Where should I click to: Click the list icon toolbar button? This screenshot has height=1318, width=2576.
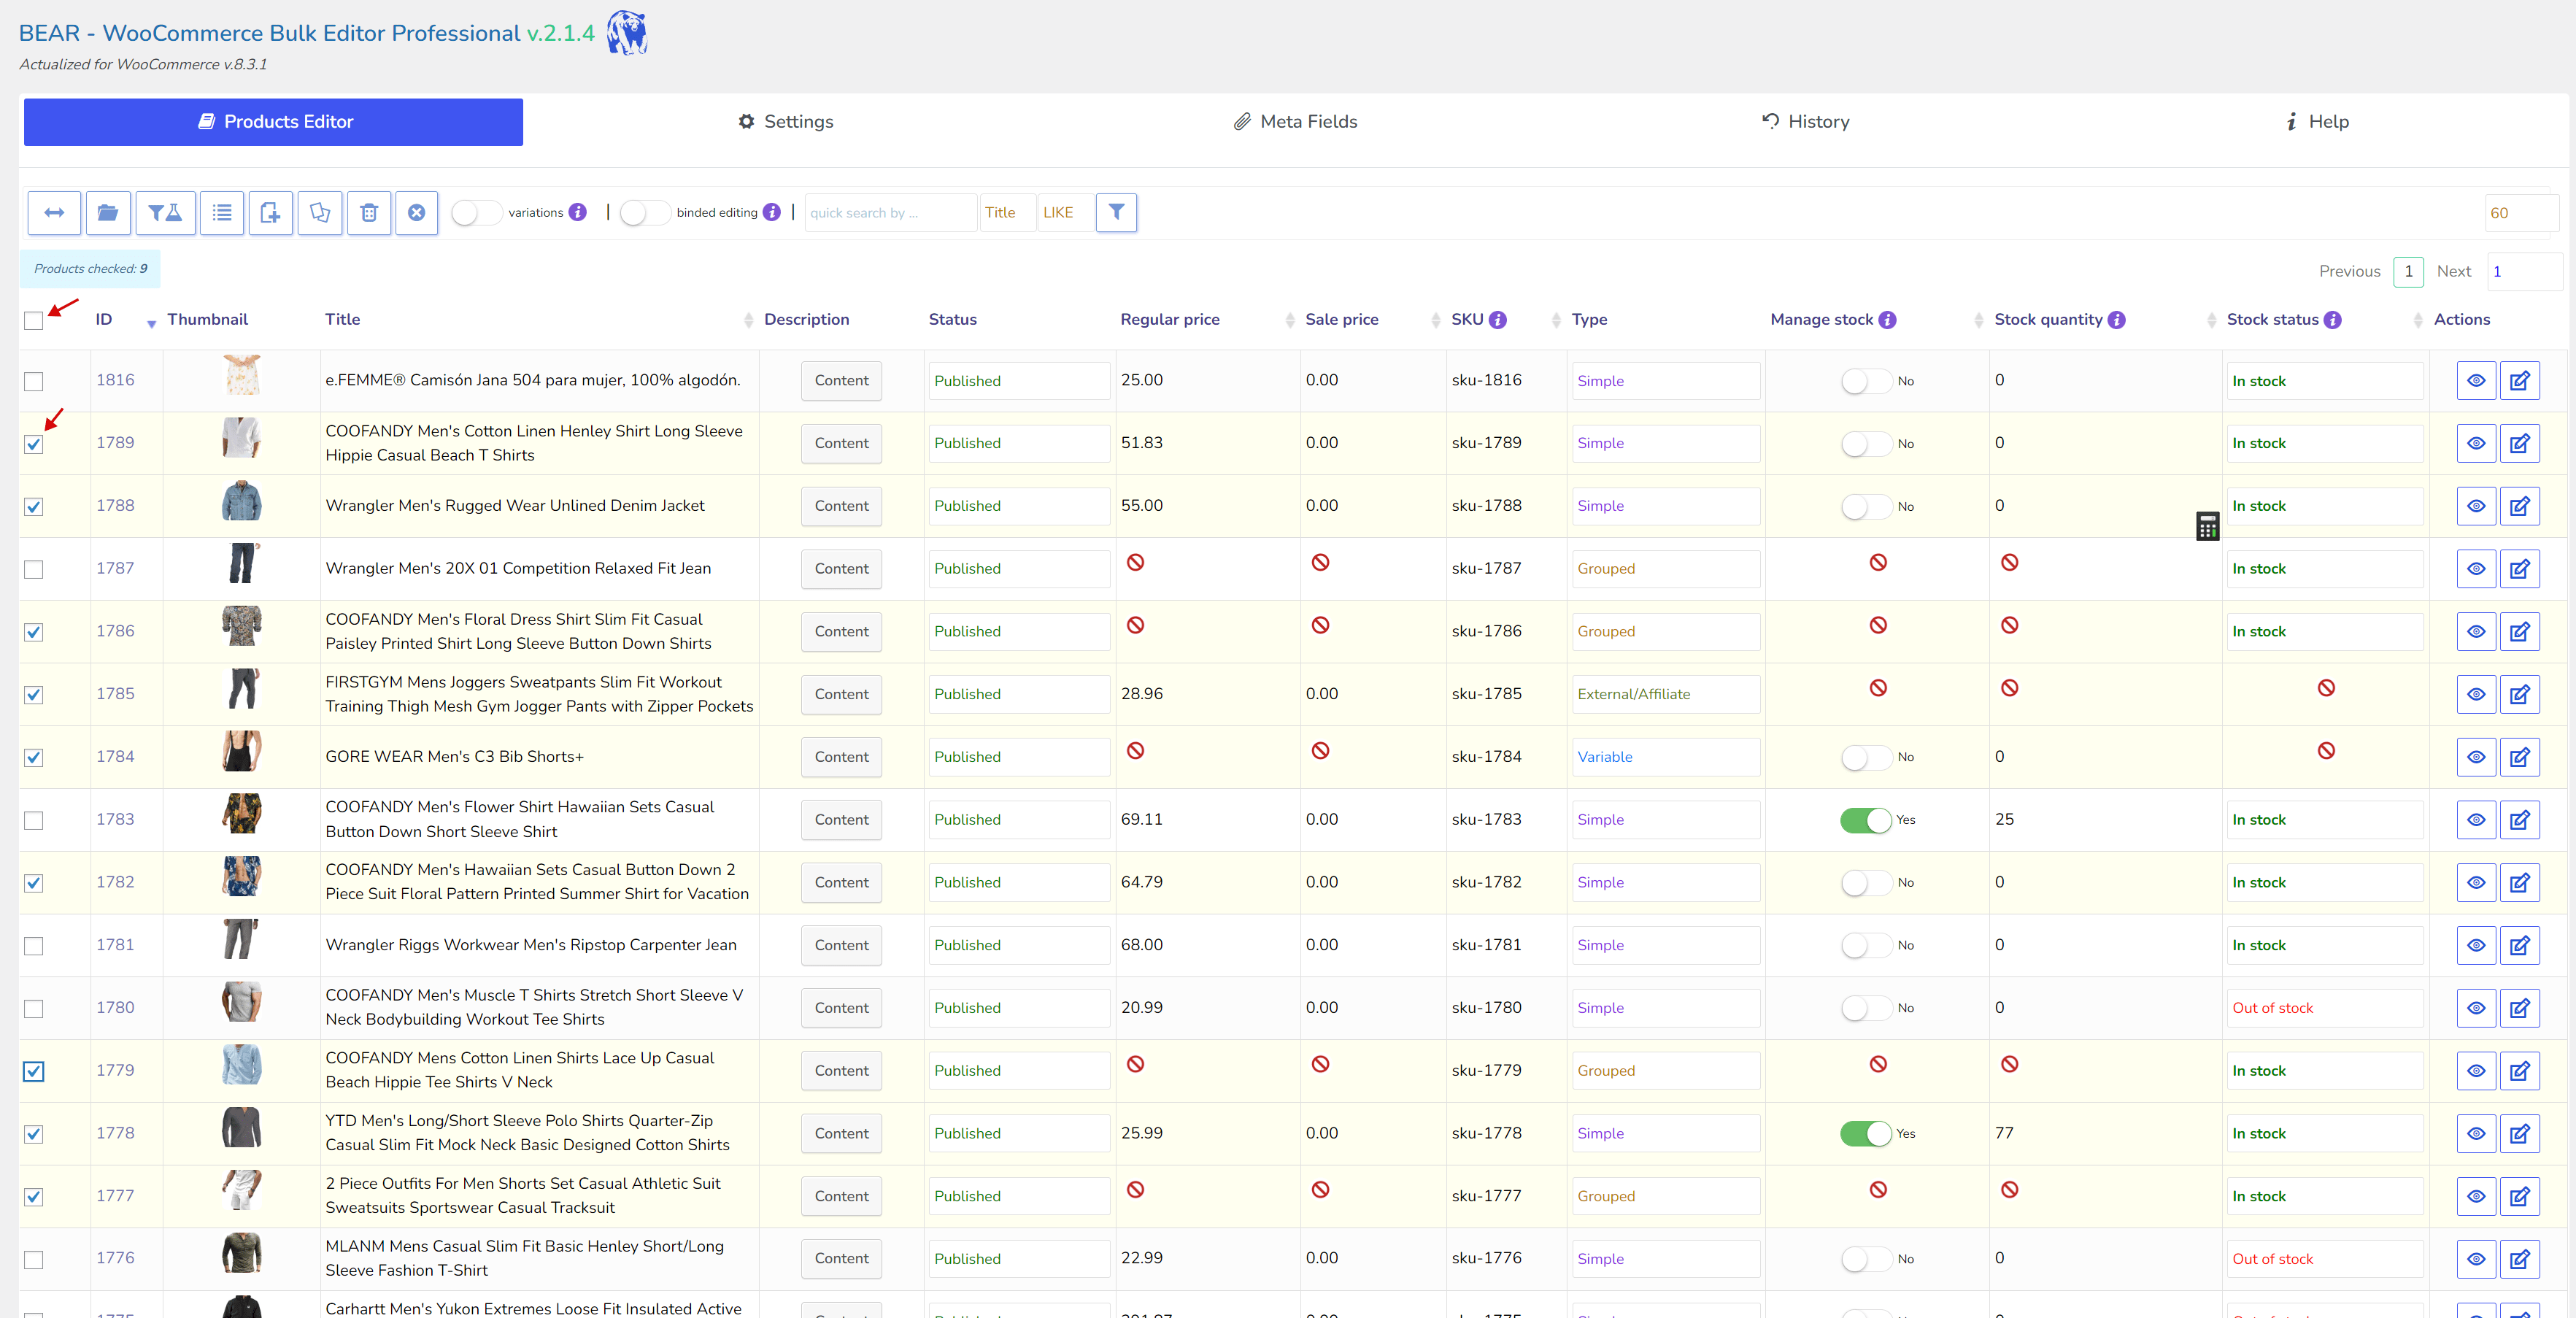[x=222, y=212]
